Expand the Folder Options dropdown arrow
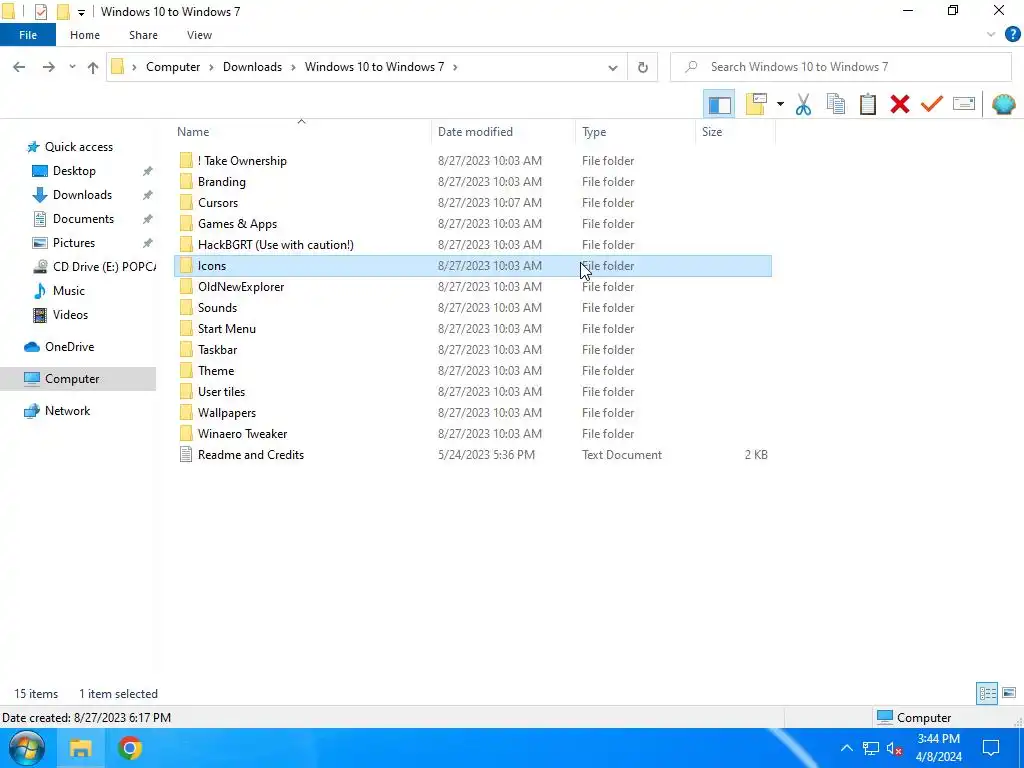The image size is (1024, 768). point(780,104)
